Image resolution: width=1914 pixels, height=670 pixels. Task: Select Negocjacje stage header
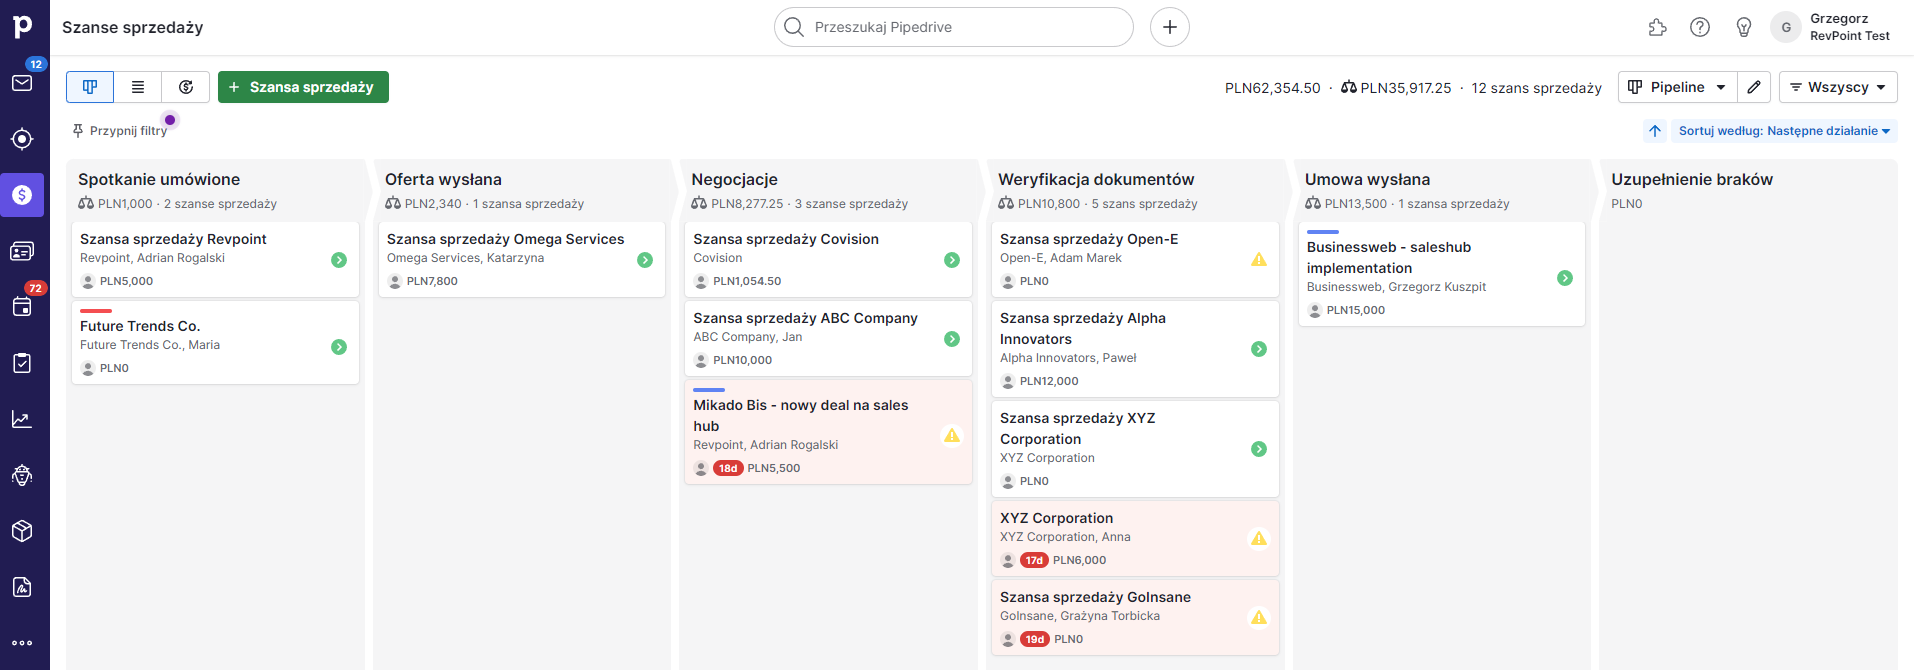(x=734, y=179)
